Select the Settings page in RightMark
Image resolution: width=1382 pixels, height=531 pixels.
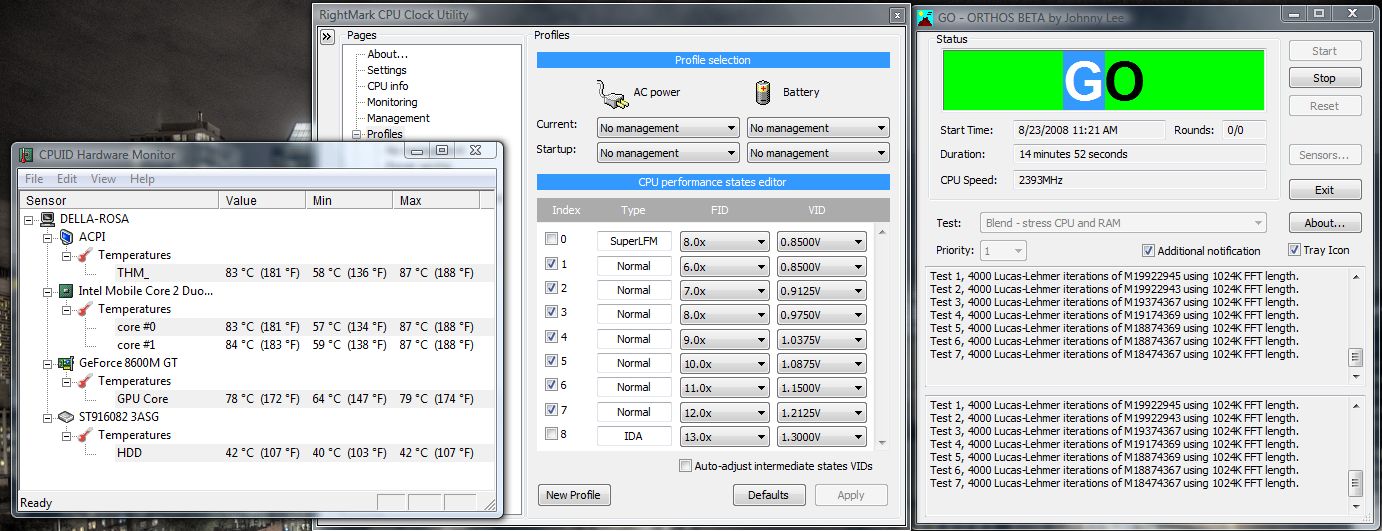[x=387, y=70]
